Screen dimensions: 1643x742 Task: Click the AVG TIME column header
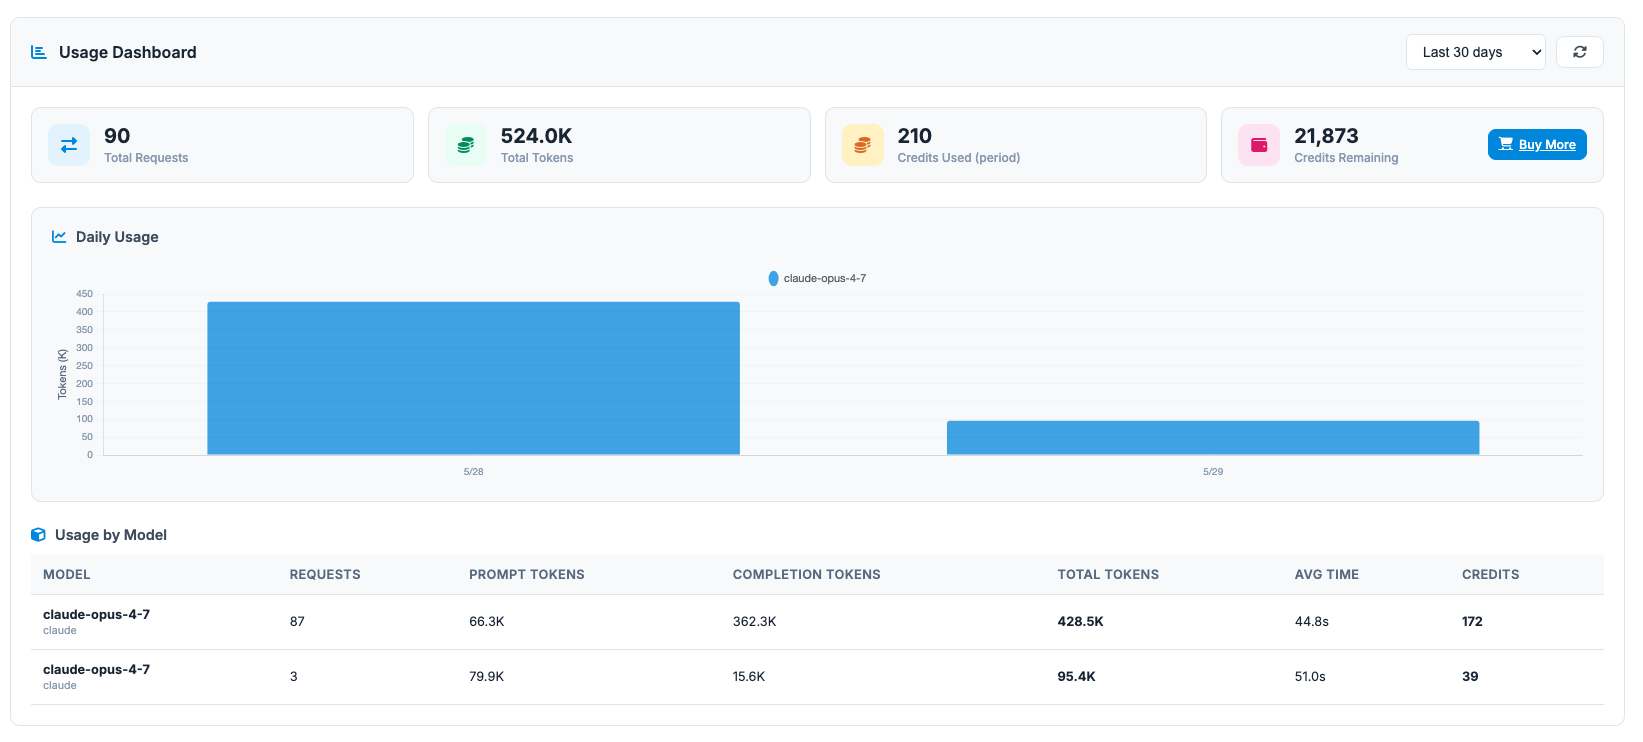coord(1327,575)
